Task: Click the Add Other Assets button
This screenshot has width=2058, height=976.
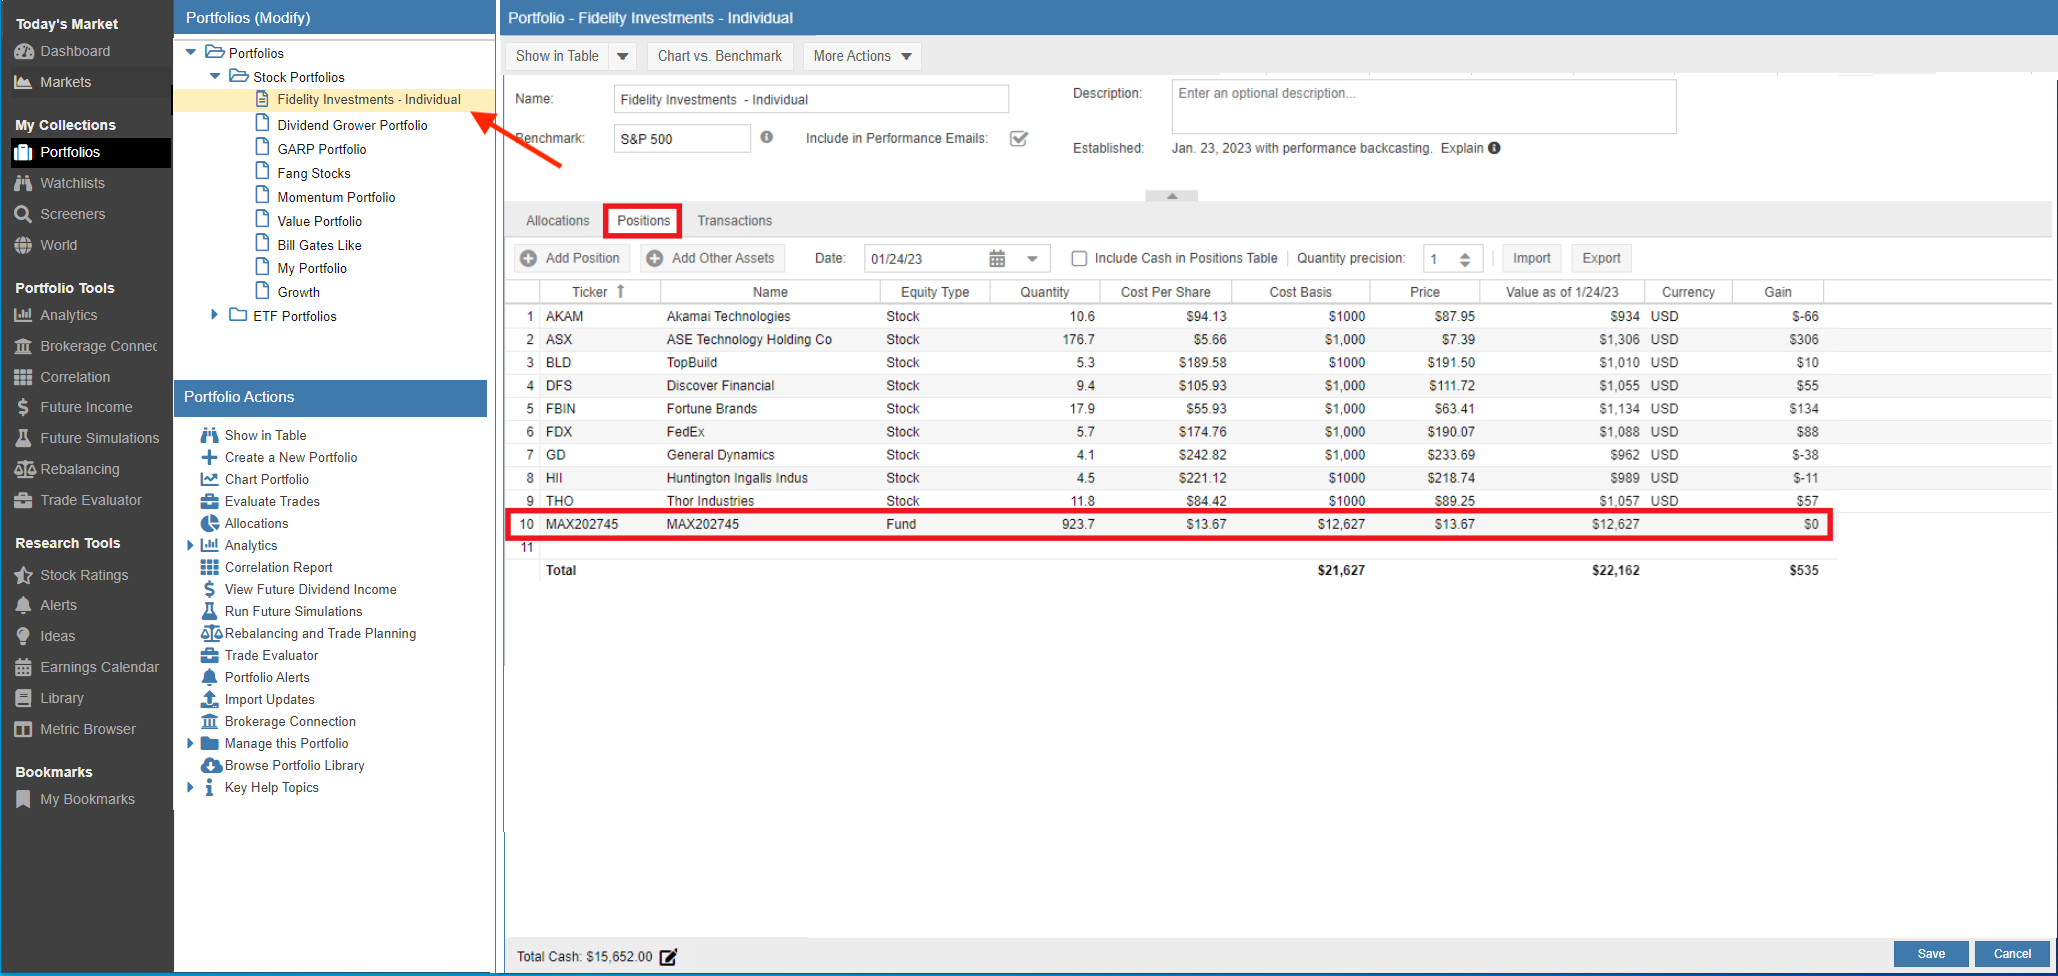Action: pos(712,258)
